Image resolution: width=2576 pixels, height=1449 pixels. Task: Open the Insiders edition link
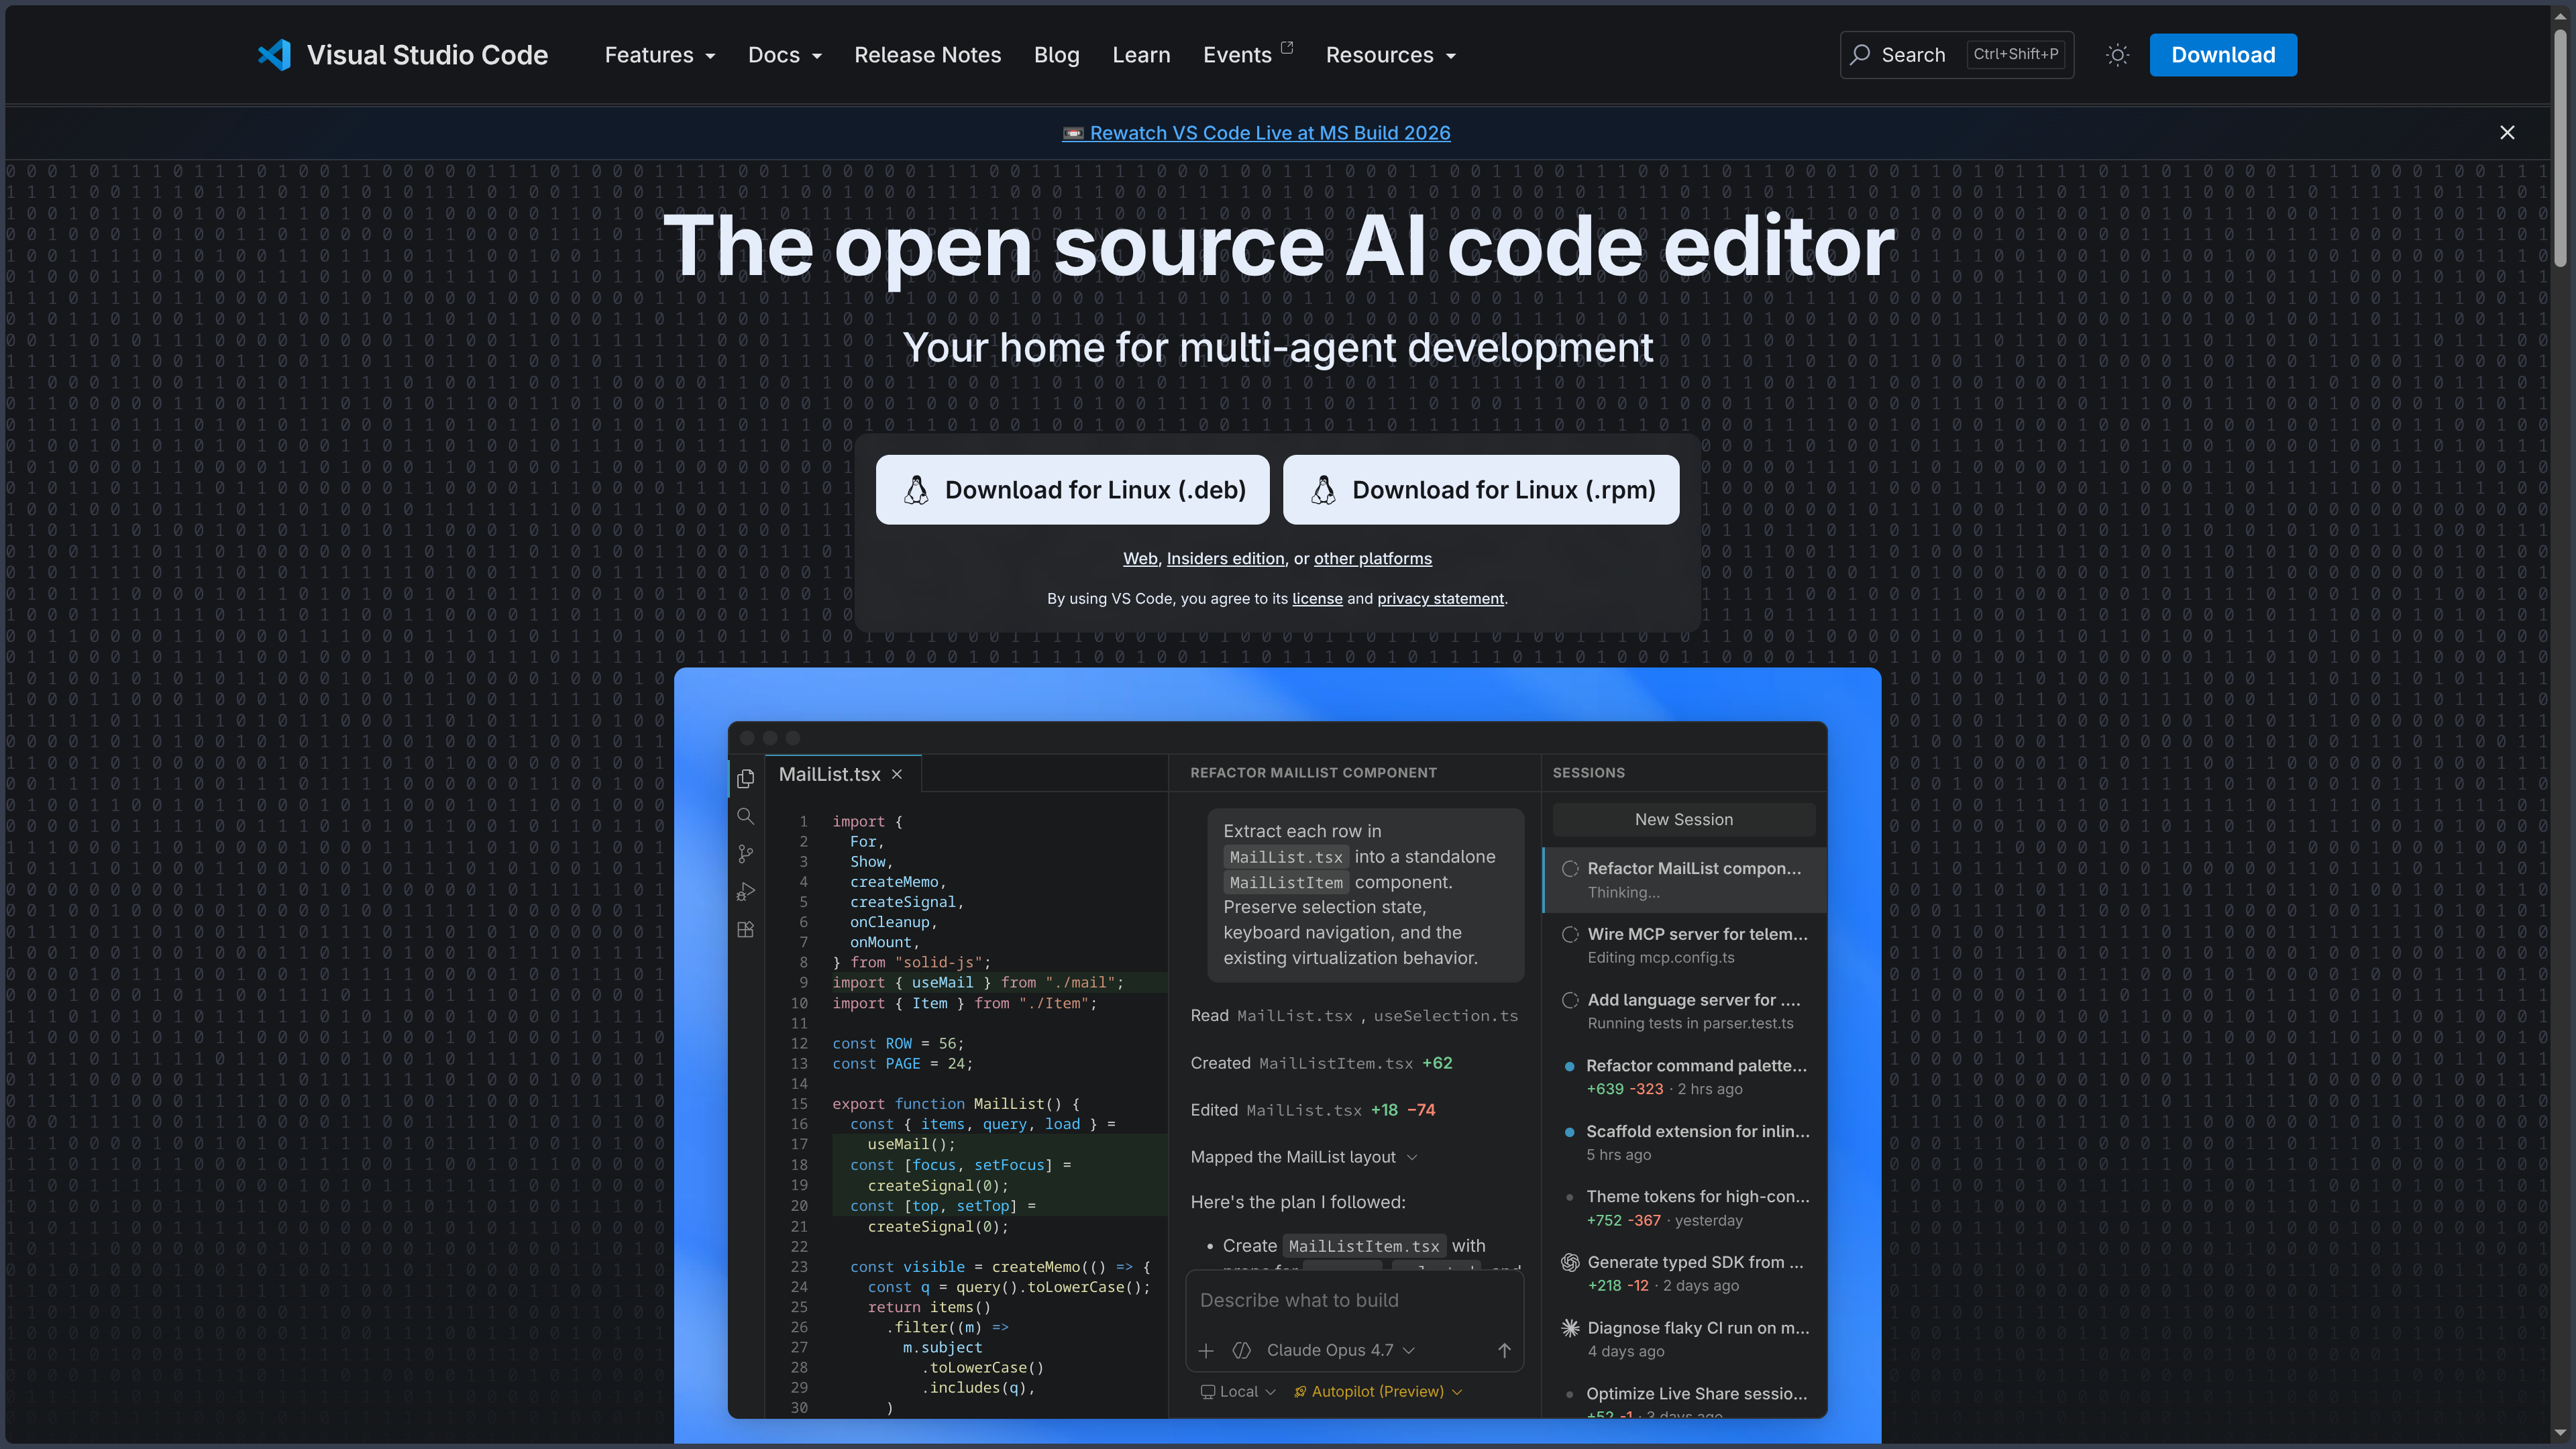pyautogui.click(x=1225, y=559)
